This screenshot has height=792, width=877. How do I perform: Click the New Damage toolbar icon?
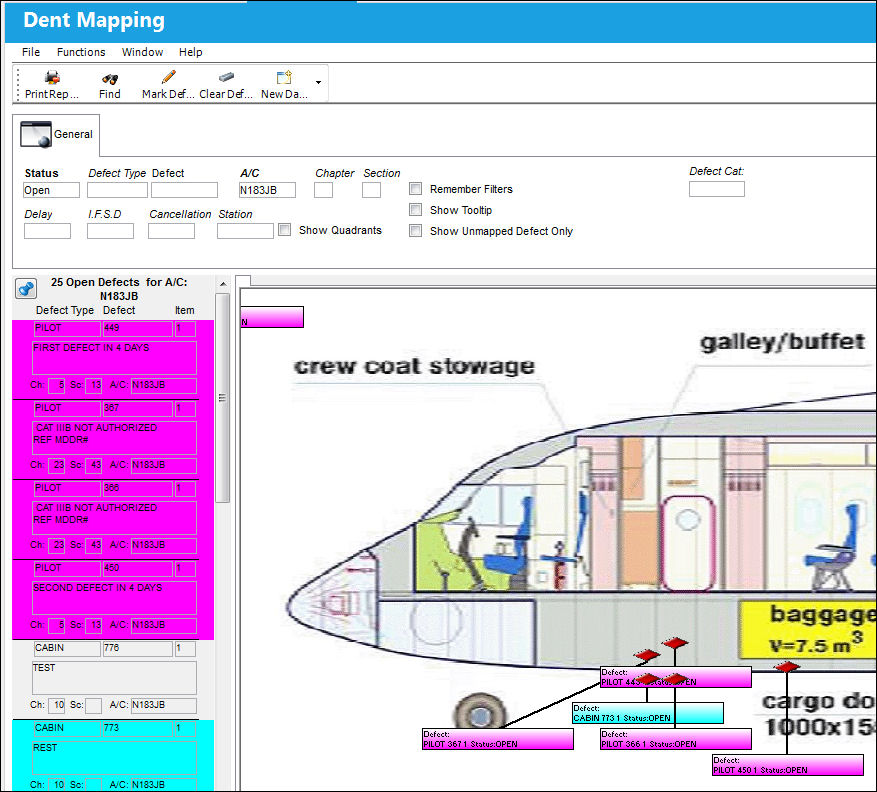tap(284, 77)
